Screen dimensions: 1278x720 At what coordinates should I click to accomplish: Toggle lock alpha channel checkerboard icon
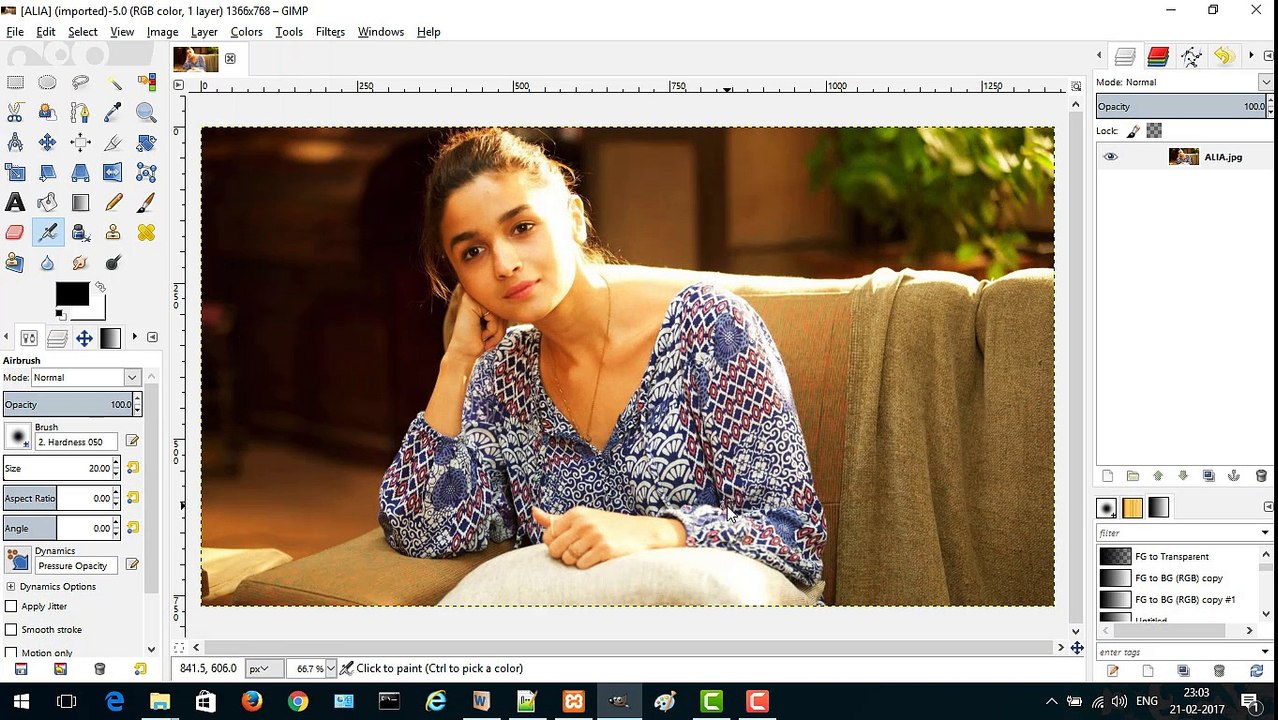(1155, 130)
